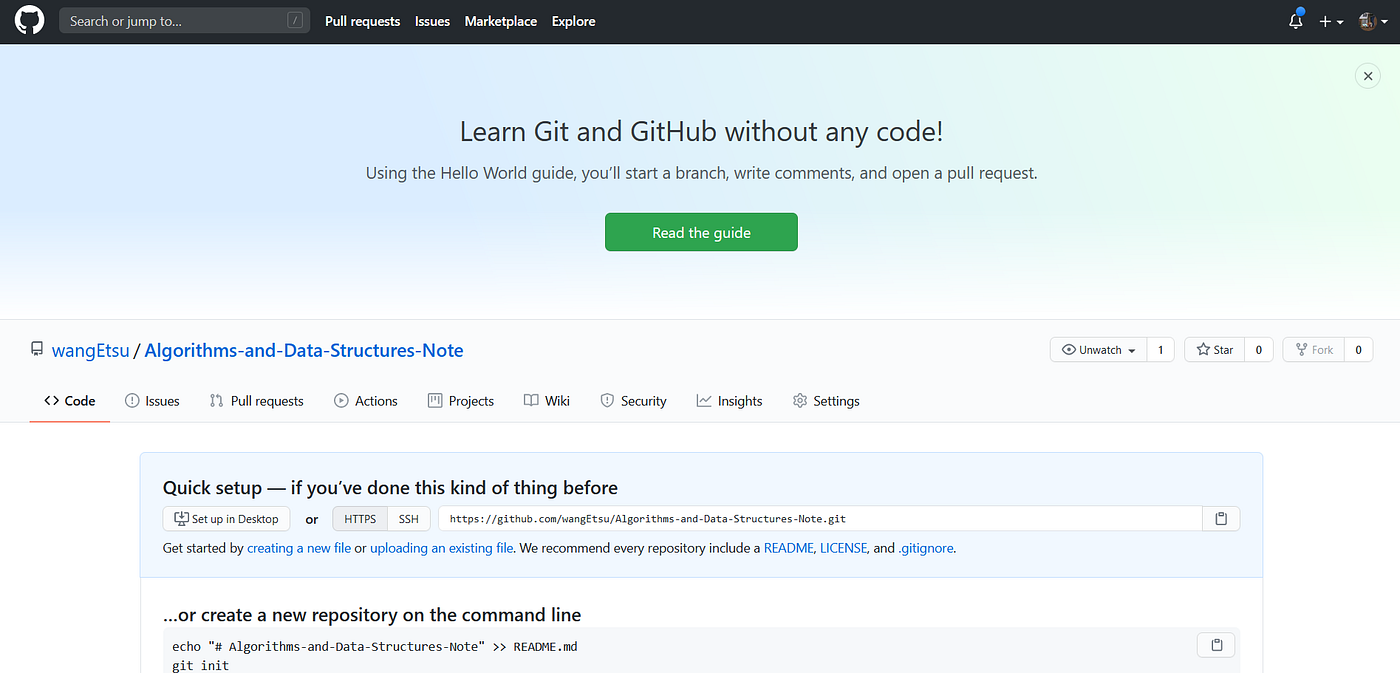Open the repository Settings tab
1400x673 pixels.
pos(826,401)
